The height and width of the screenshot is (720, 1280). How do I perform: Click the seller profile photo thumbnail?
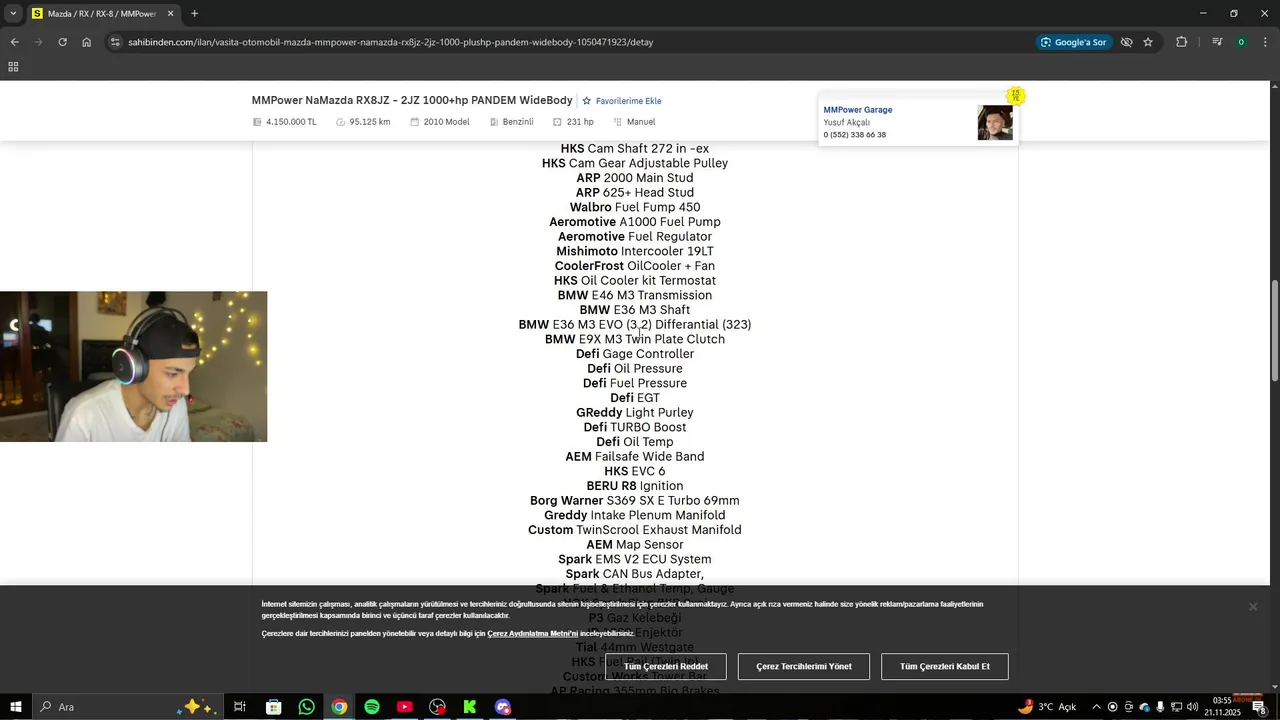pyautogui.click(x=995, y=123)
